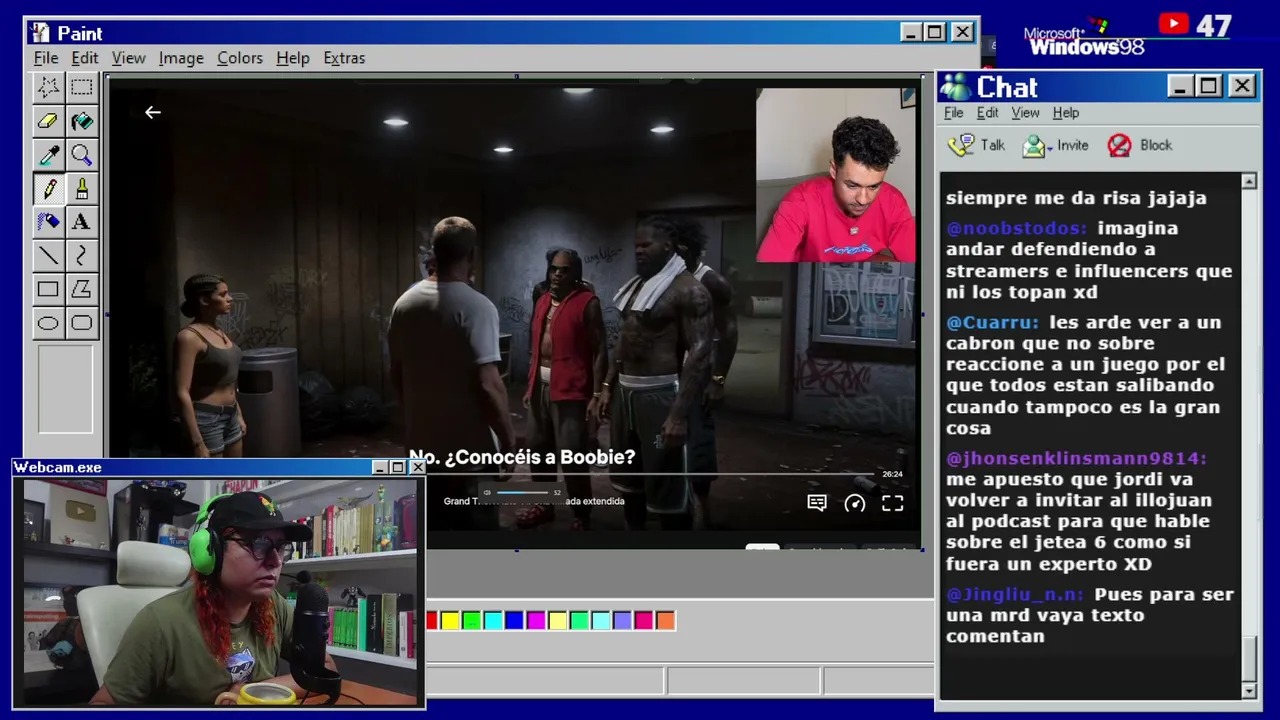Open the View menu in Chat window
Screen dimensions: 1280x720
pos(1025,113)
